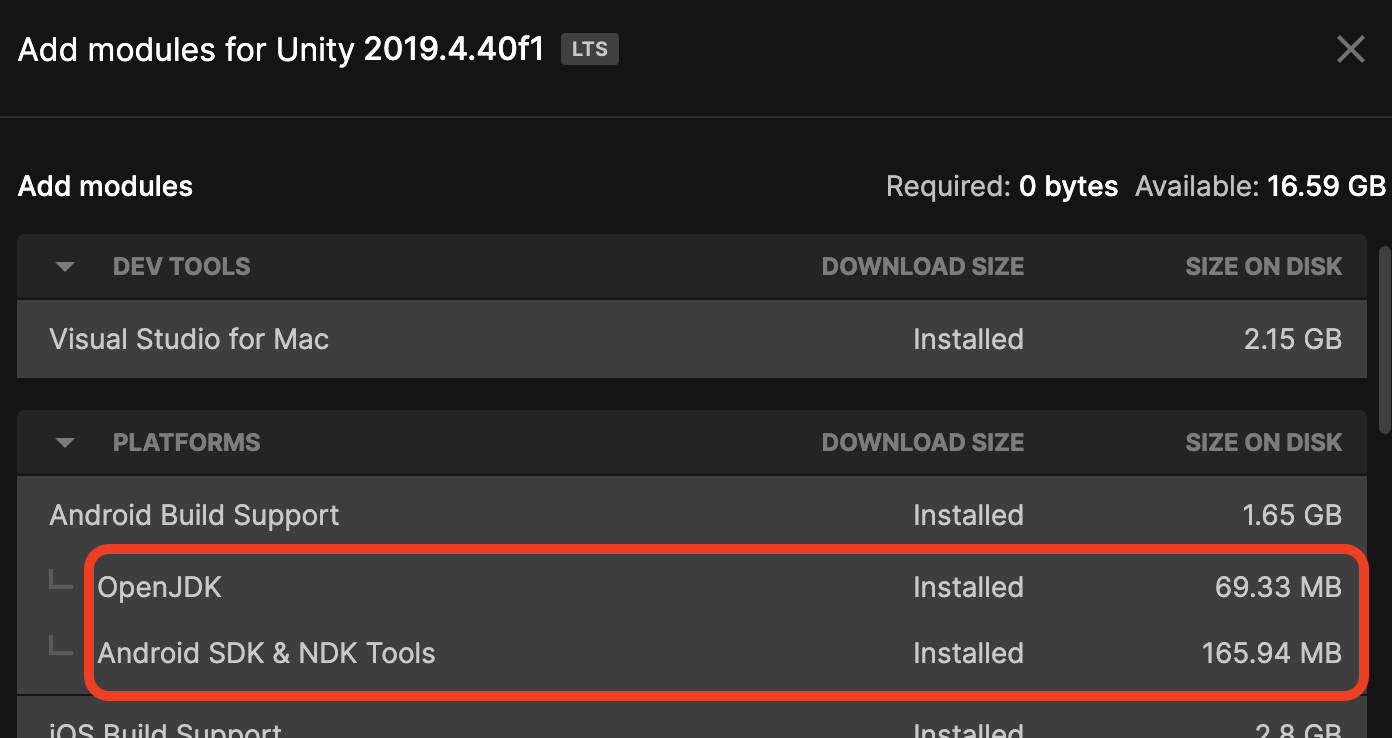
Task: Click the Installed status of OpenJDK
Action: tap(968, 587)
